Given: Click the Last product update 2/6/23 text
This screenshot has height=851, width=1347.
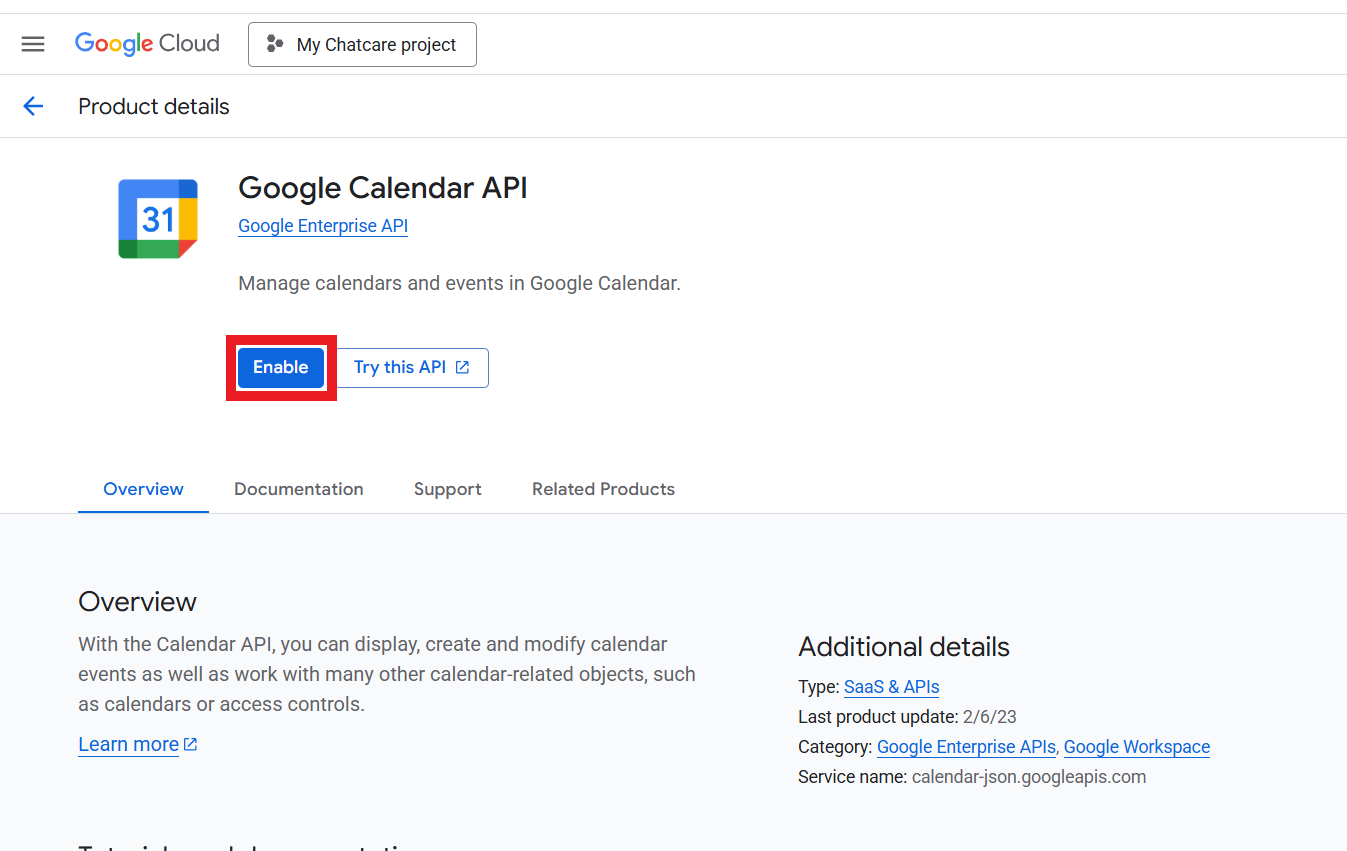Looking at the screenshot, I should click(x=908, y=717).
